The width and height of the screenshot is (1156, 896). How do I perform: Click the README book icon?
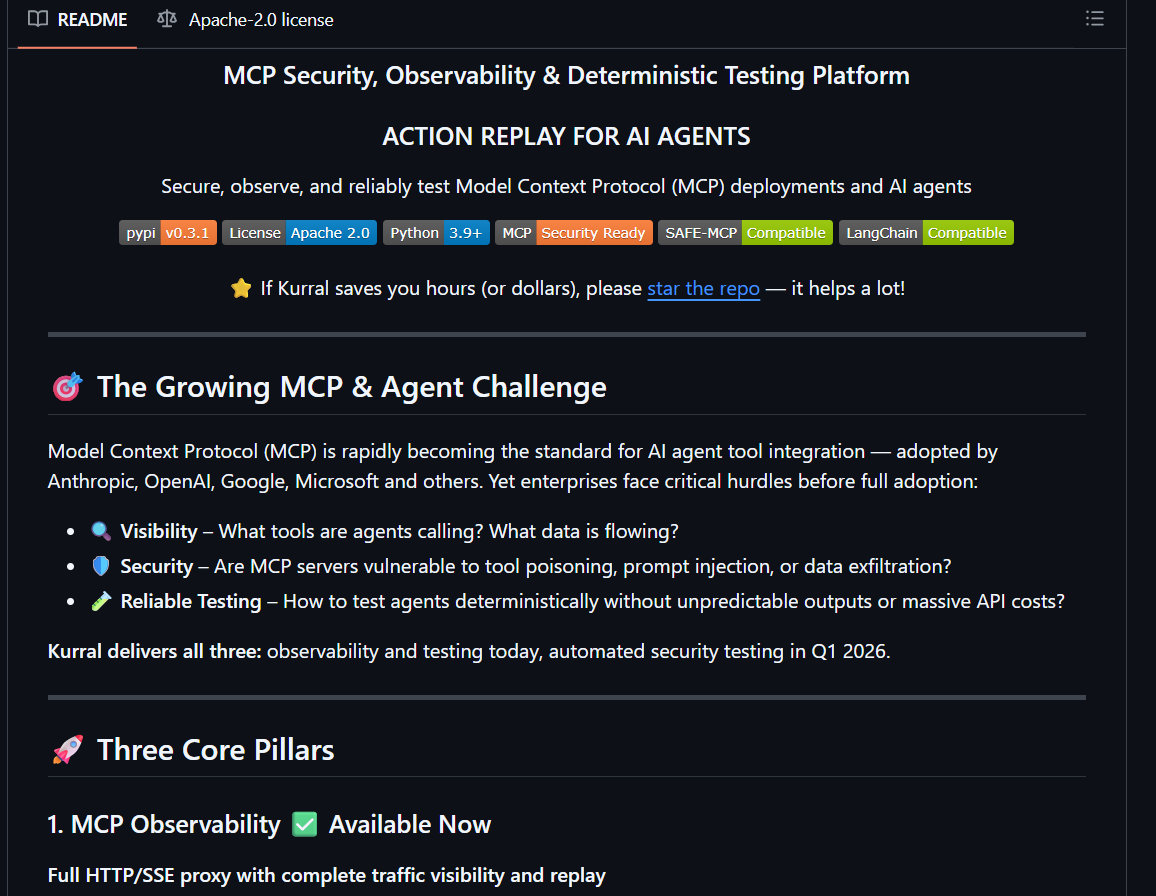tap(38, 19)
